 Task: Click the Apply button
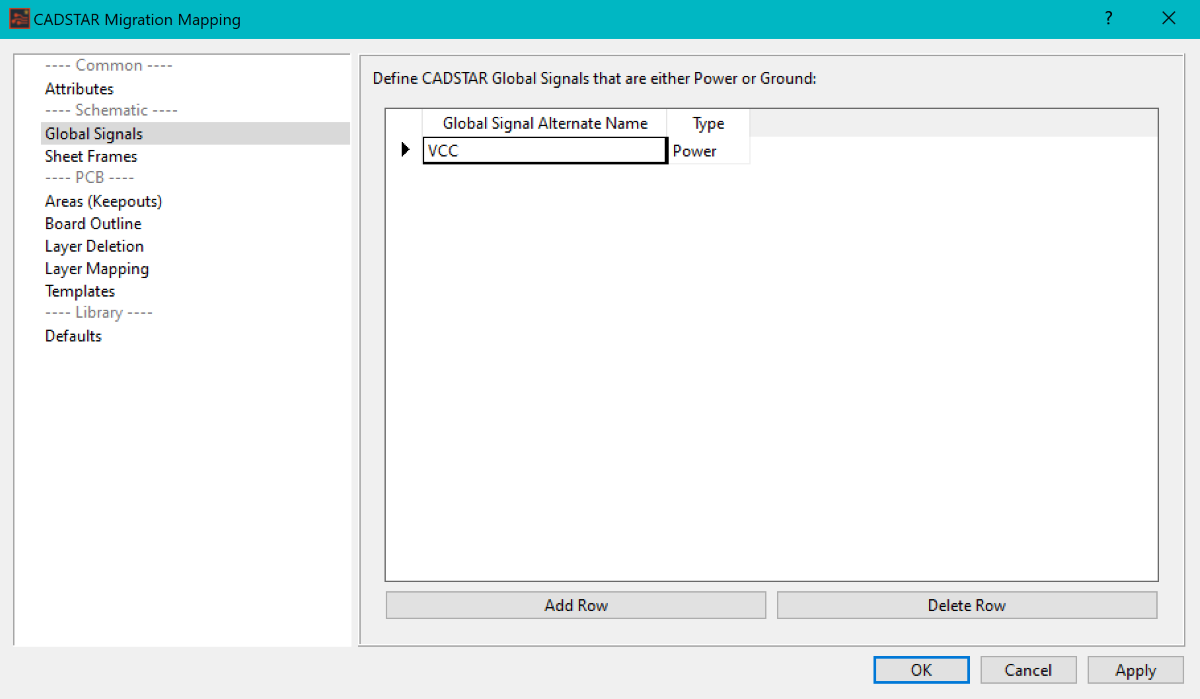pyautogui.click(x=1135, y=670)
